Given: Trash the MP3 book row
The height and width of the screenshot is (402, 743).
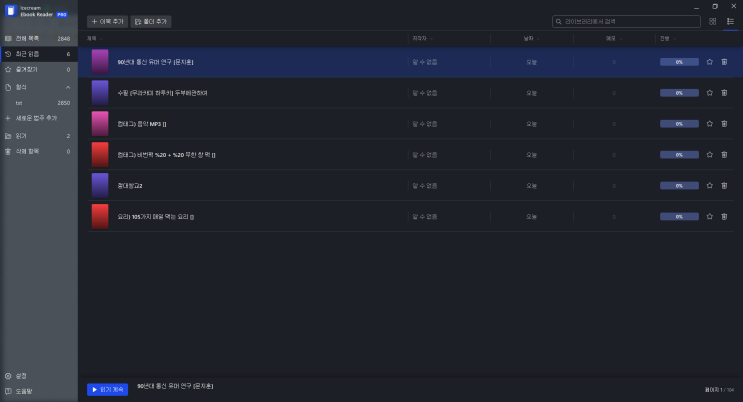Looking at the screenshot, I should [724, 124].
